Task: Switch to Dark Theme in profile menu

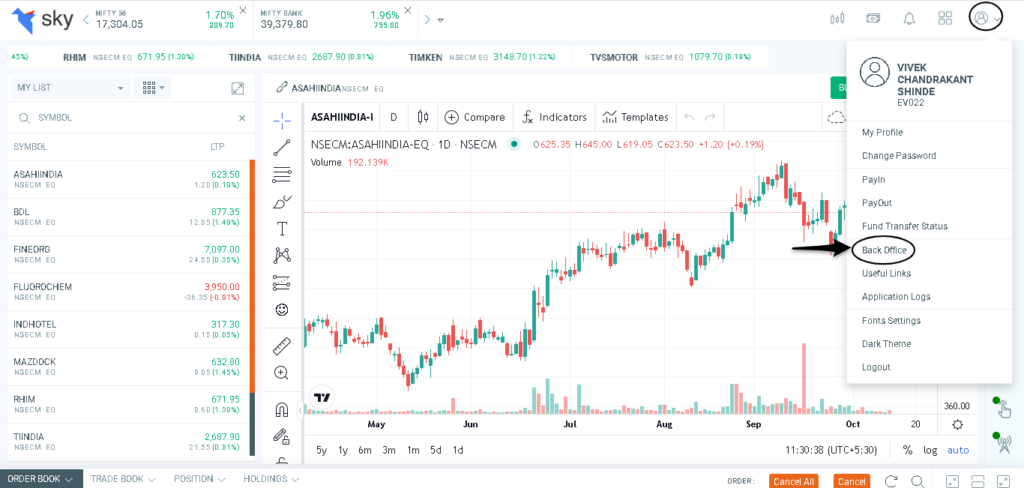Action: [x=886, y=344]
